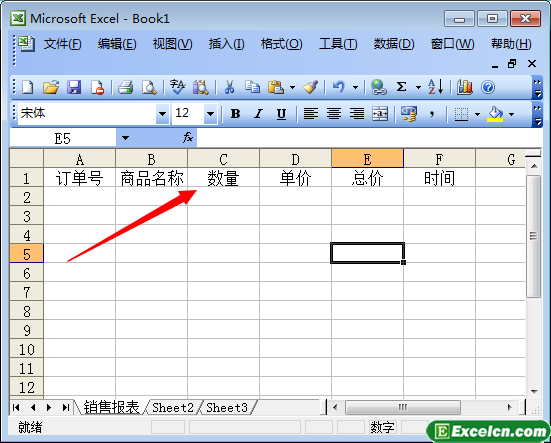Image resolution: width=551 pixels, height=443 pixels.
Task: Open the 格式(O) menu
Action: pos(281,44)
